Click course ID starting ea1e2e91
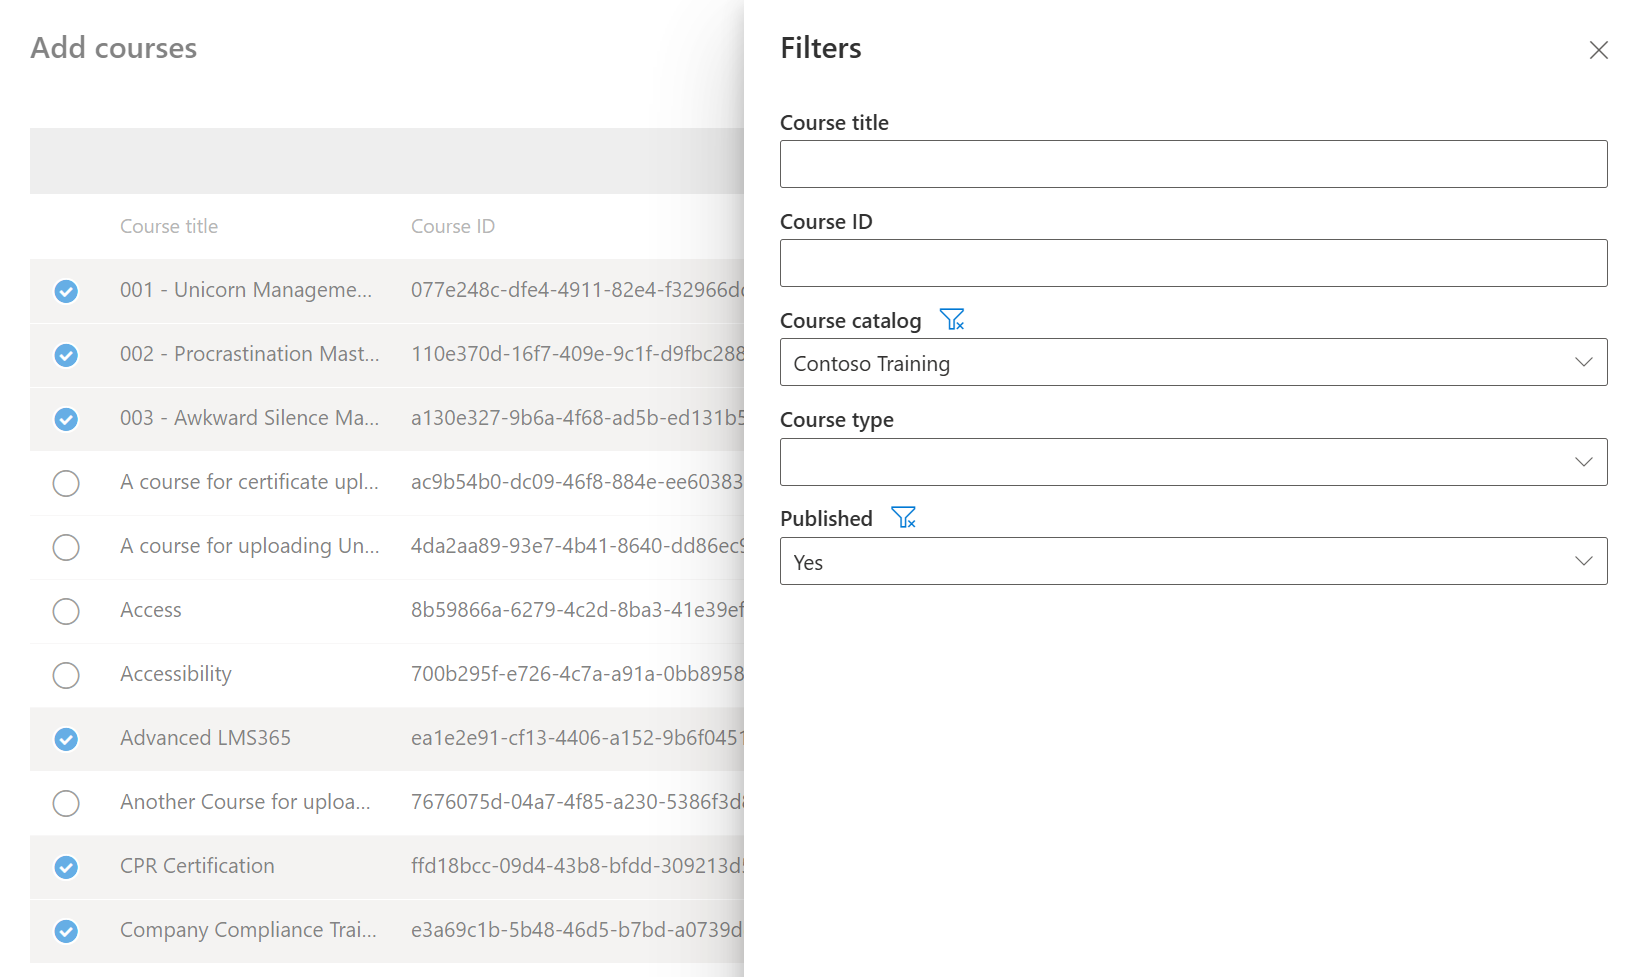1630x977 pixels. pyautogui.click(x=577, y=738)
